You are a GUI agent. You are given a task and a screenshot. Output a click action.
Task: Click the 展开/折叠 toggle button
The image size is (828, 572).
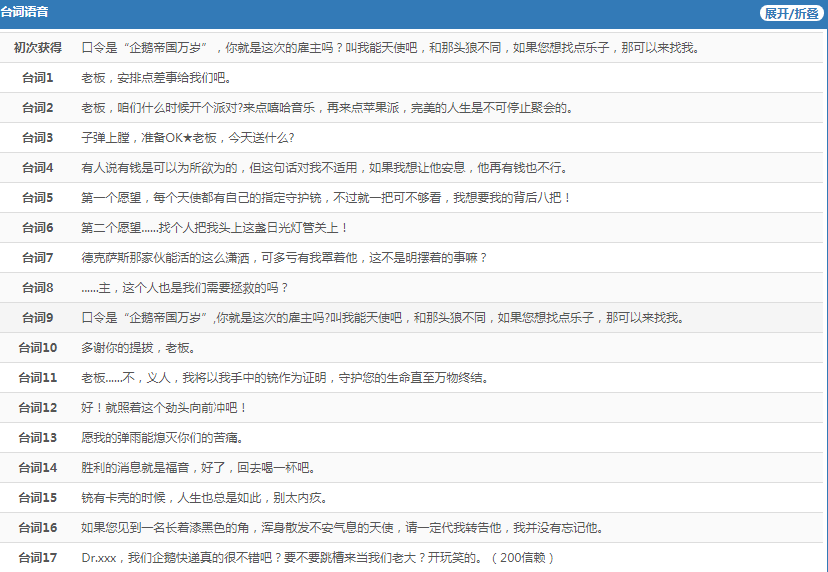coord(790,13)
